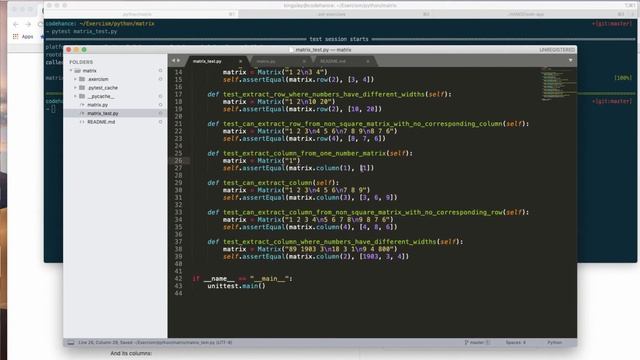This screenshot has width=640, height=360.
Task: Expand the .exercism folder
Action: point(76,79)
